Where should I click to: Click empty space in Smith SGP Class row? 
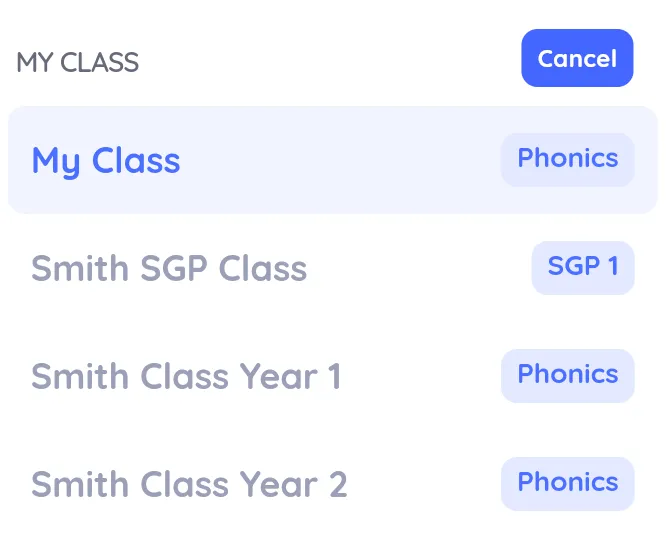coord(420,268)
